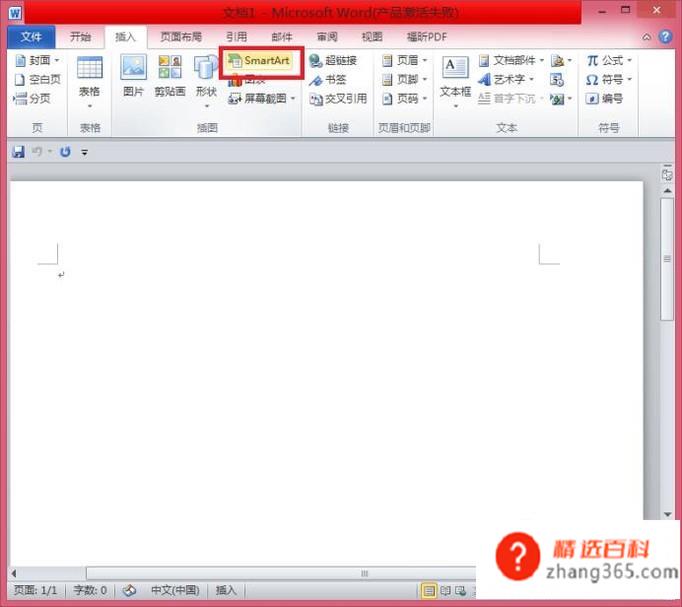Toggle insert/overtype mode (插入) in status bar
Image resolution: width=682 pixels, height=607 pixels.
coord(226,590)
